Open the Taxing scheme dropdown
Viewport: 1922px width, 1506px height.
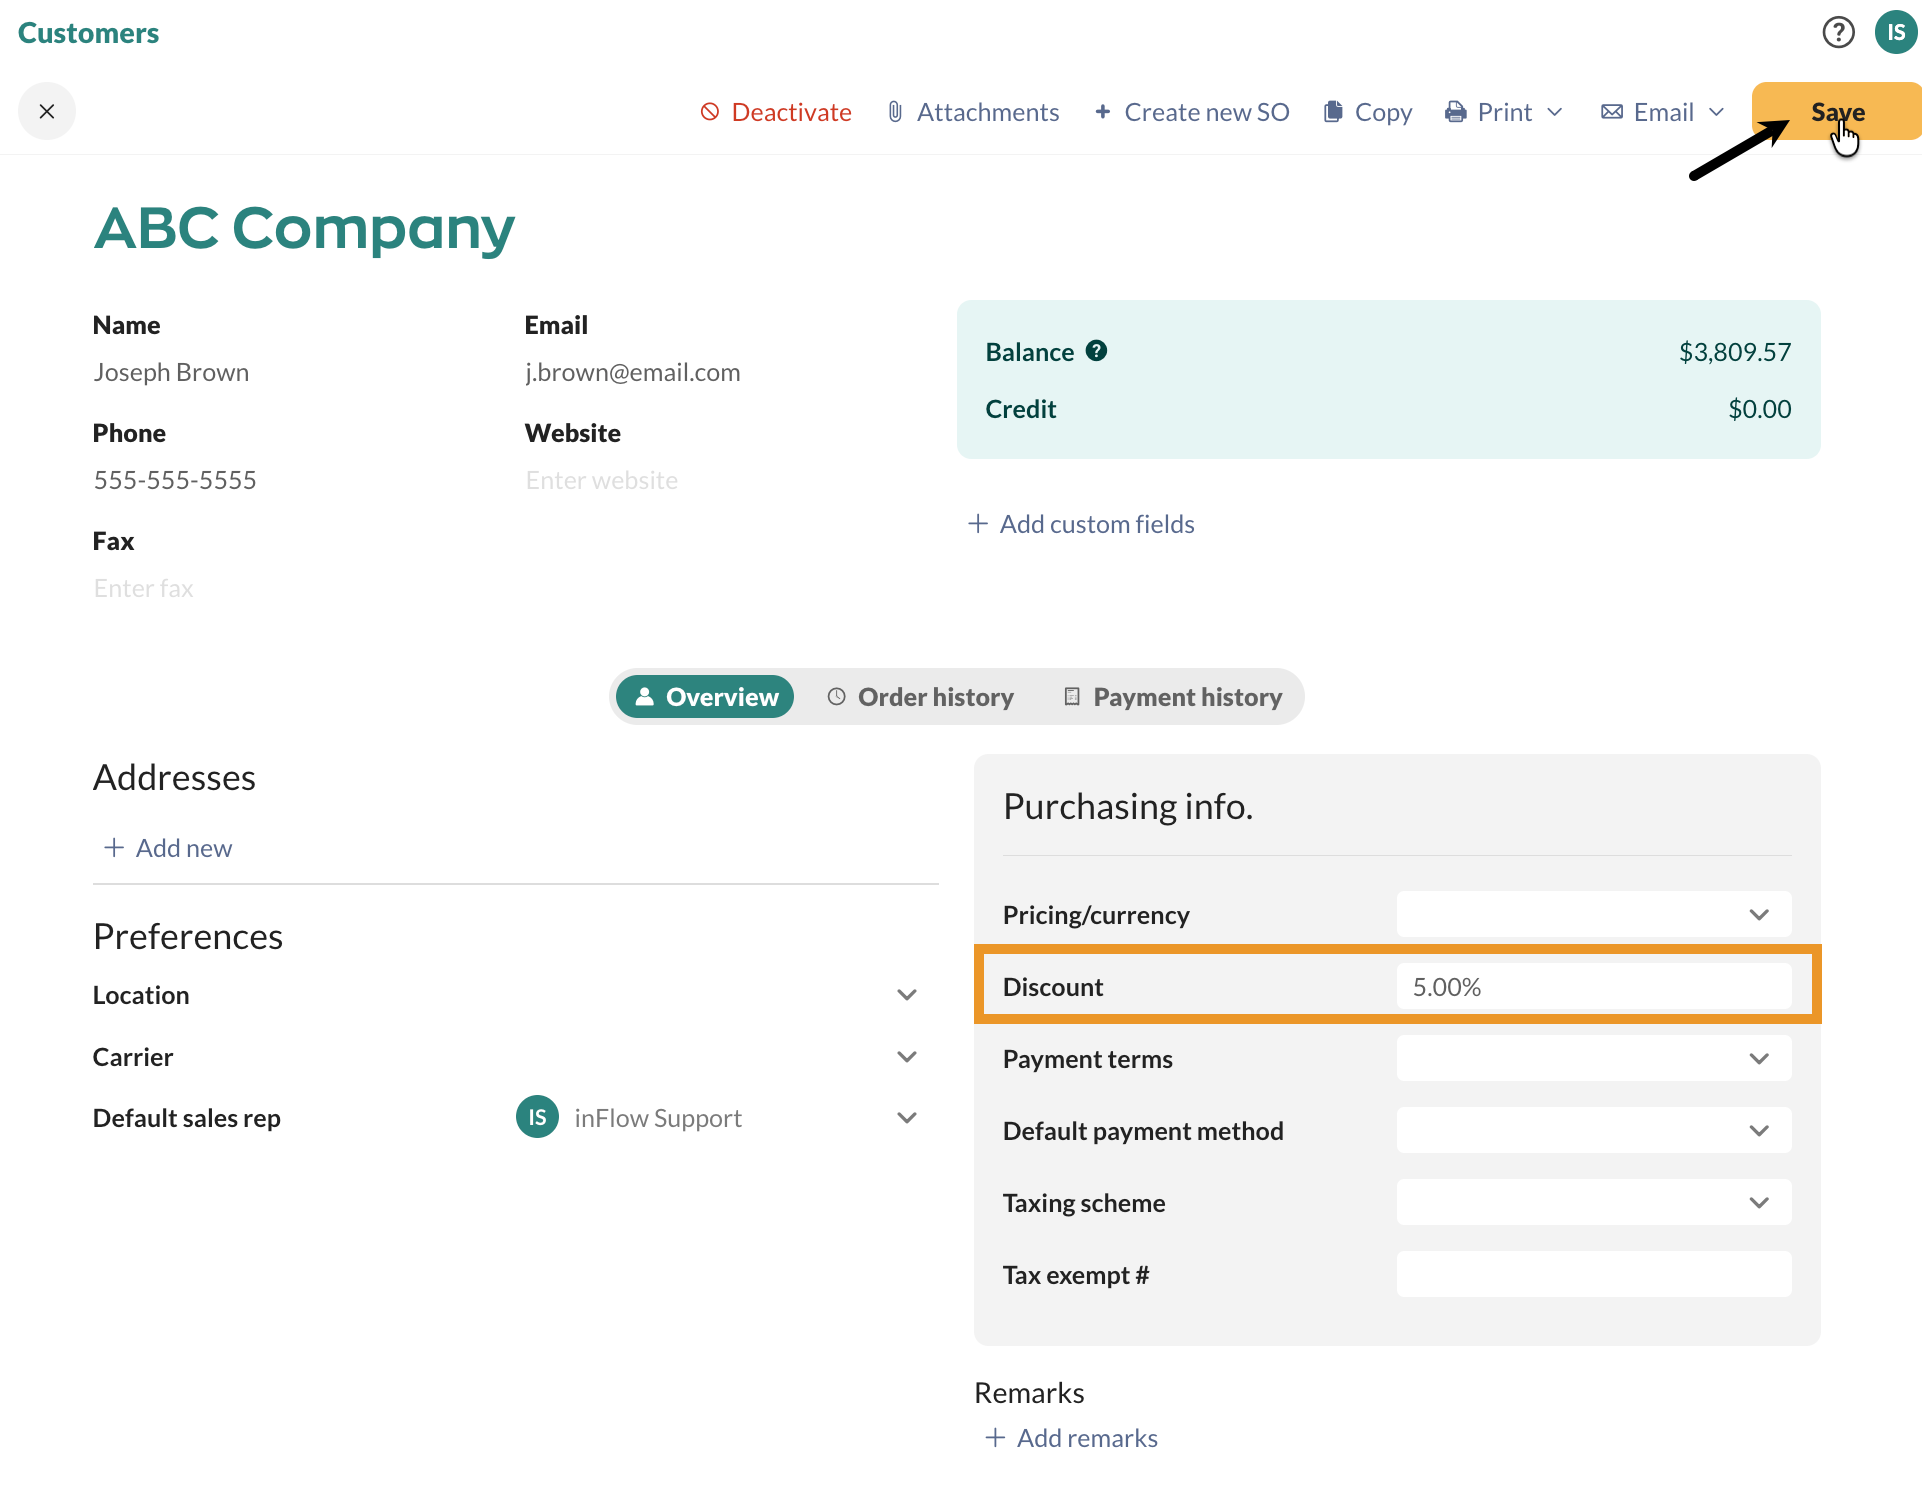click(1592, 1202)
